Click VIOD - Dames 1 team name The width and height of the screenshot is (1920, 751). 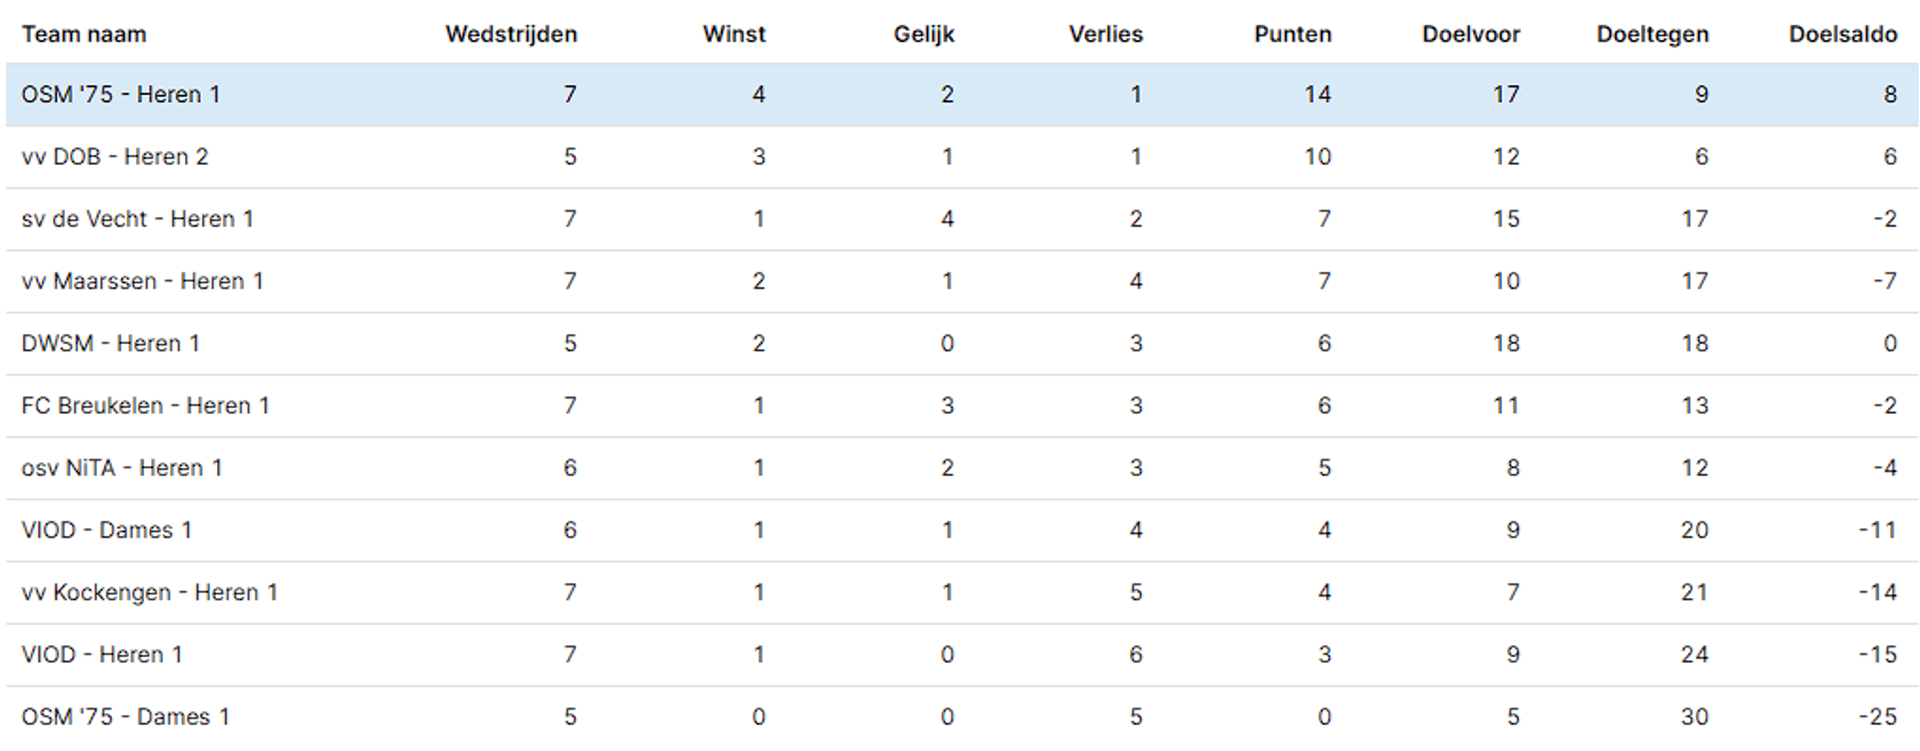point(107,530)
